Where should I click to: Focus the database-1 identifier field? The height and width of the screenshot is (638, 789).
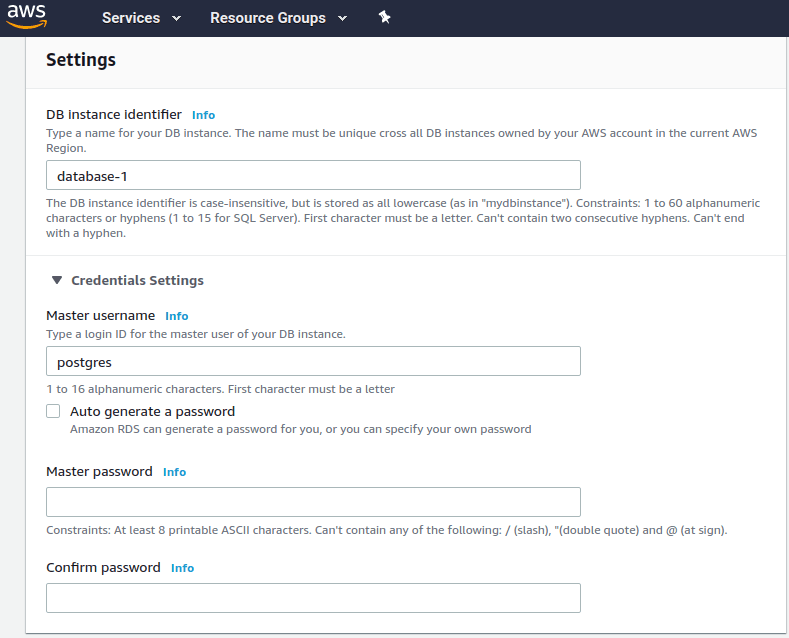pos(313,175)
